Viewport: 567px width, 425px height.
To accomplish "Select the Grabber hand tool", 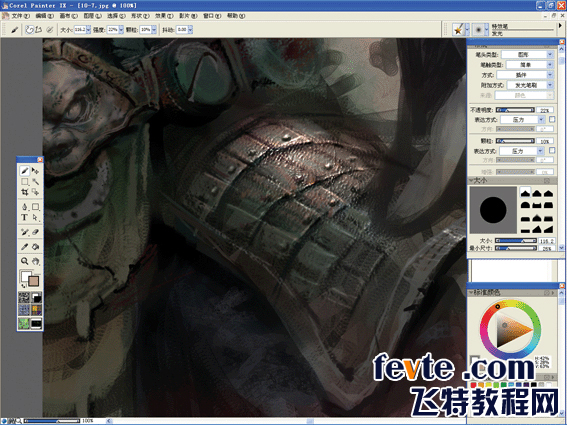I will [x=35, y=261].
